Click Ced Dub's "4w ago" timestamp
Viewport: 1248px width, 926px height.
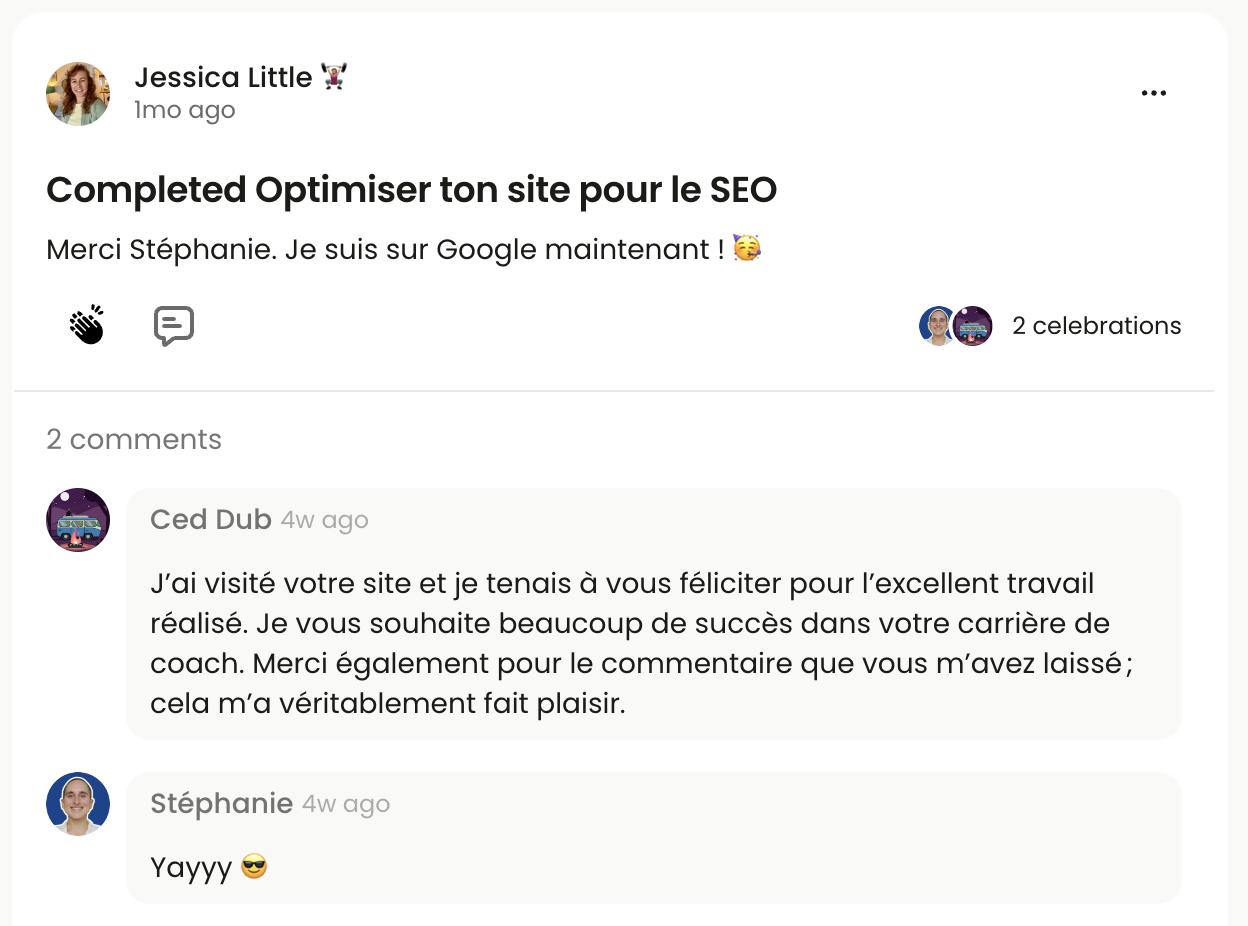tap(324, 521)
